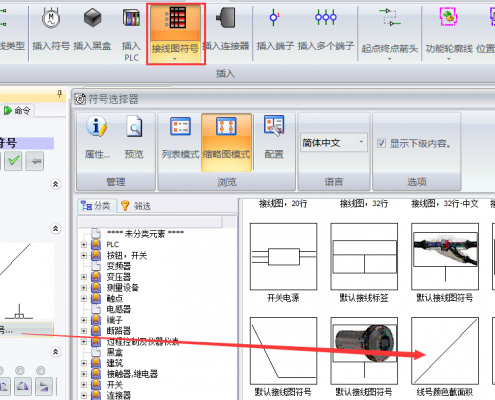495x400 pixels.
Task: Click the 插入端子 terminal icon
Action: click(x=274, y=17)
